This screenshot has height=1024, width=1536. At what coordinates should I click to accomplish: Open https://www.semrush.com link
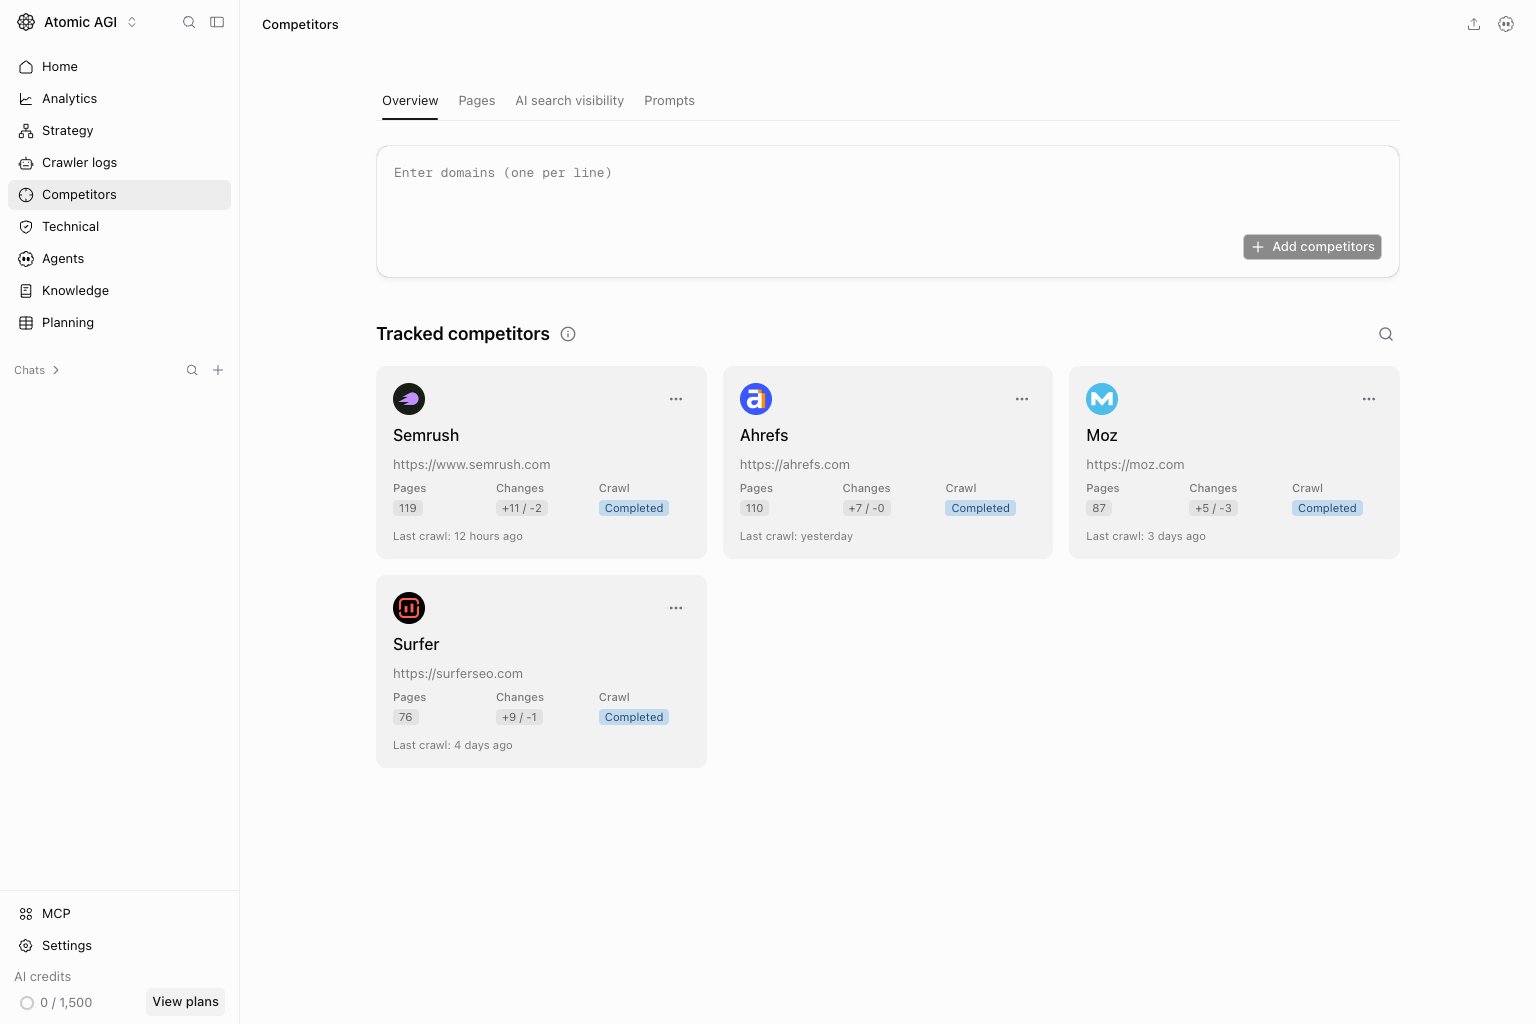tap(472, 465)
